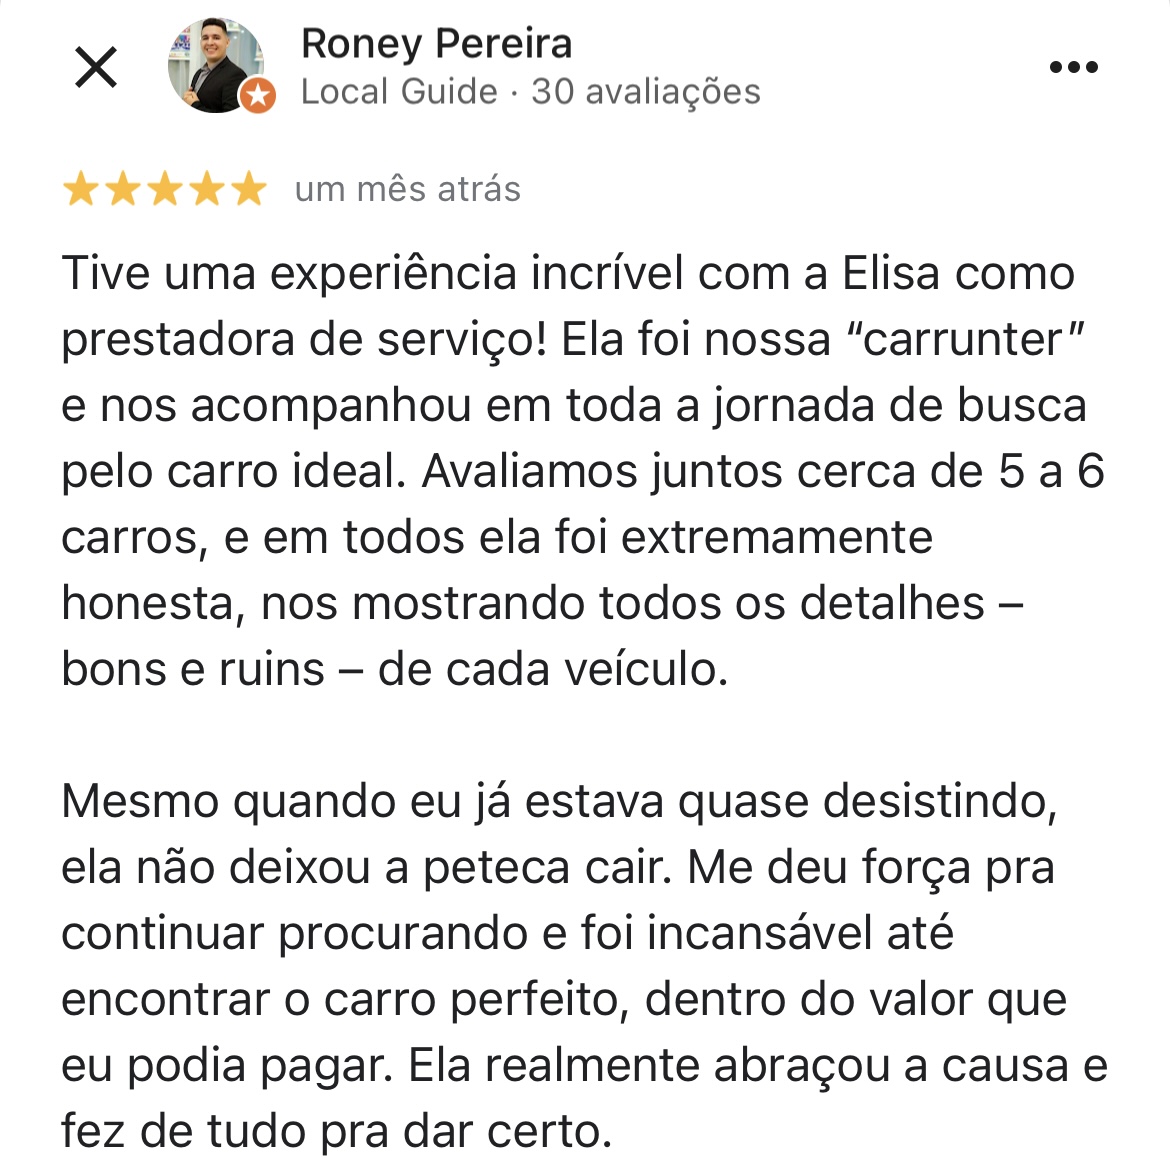The image size is (1170, 1170).
Task: Tap the fifth yellow rating star
Action: [x=248, y=188]
